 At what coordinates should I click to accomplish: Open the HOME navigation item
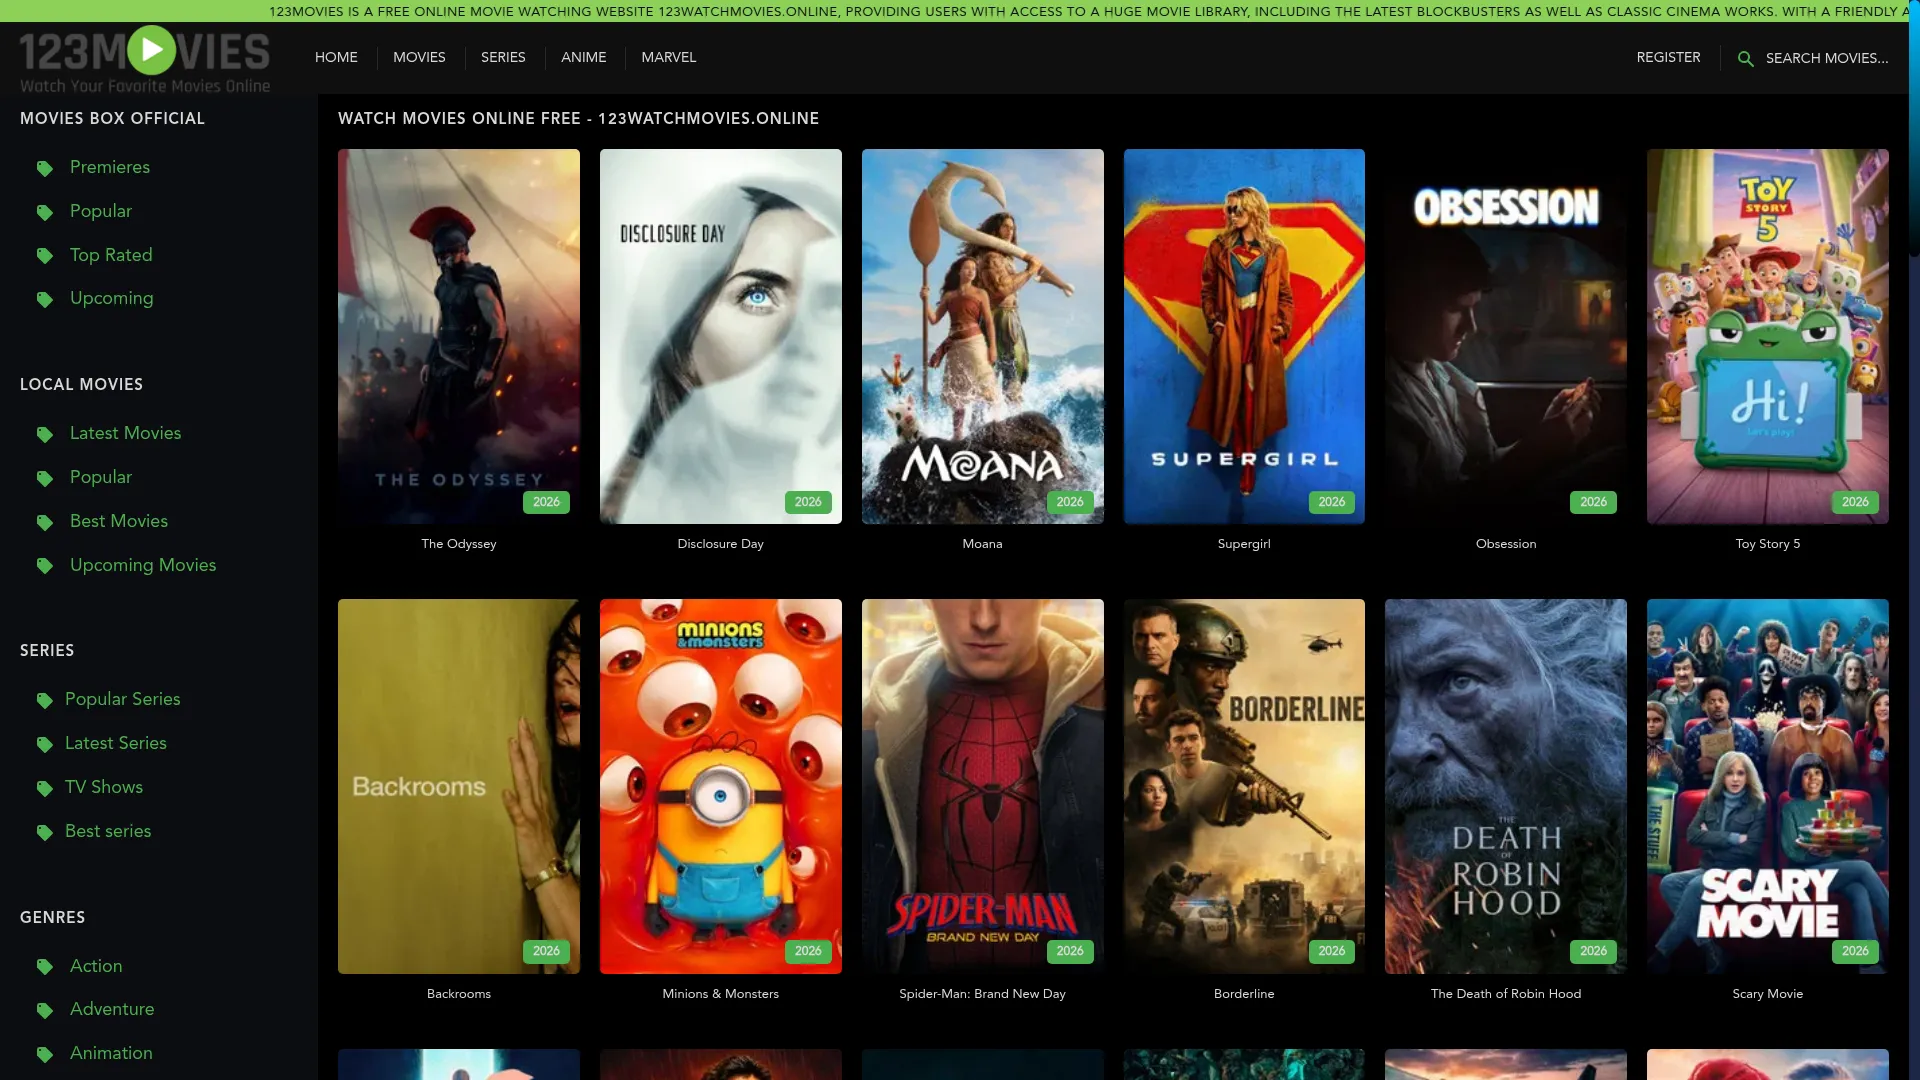(336, 58)
